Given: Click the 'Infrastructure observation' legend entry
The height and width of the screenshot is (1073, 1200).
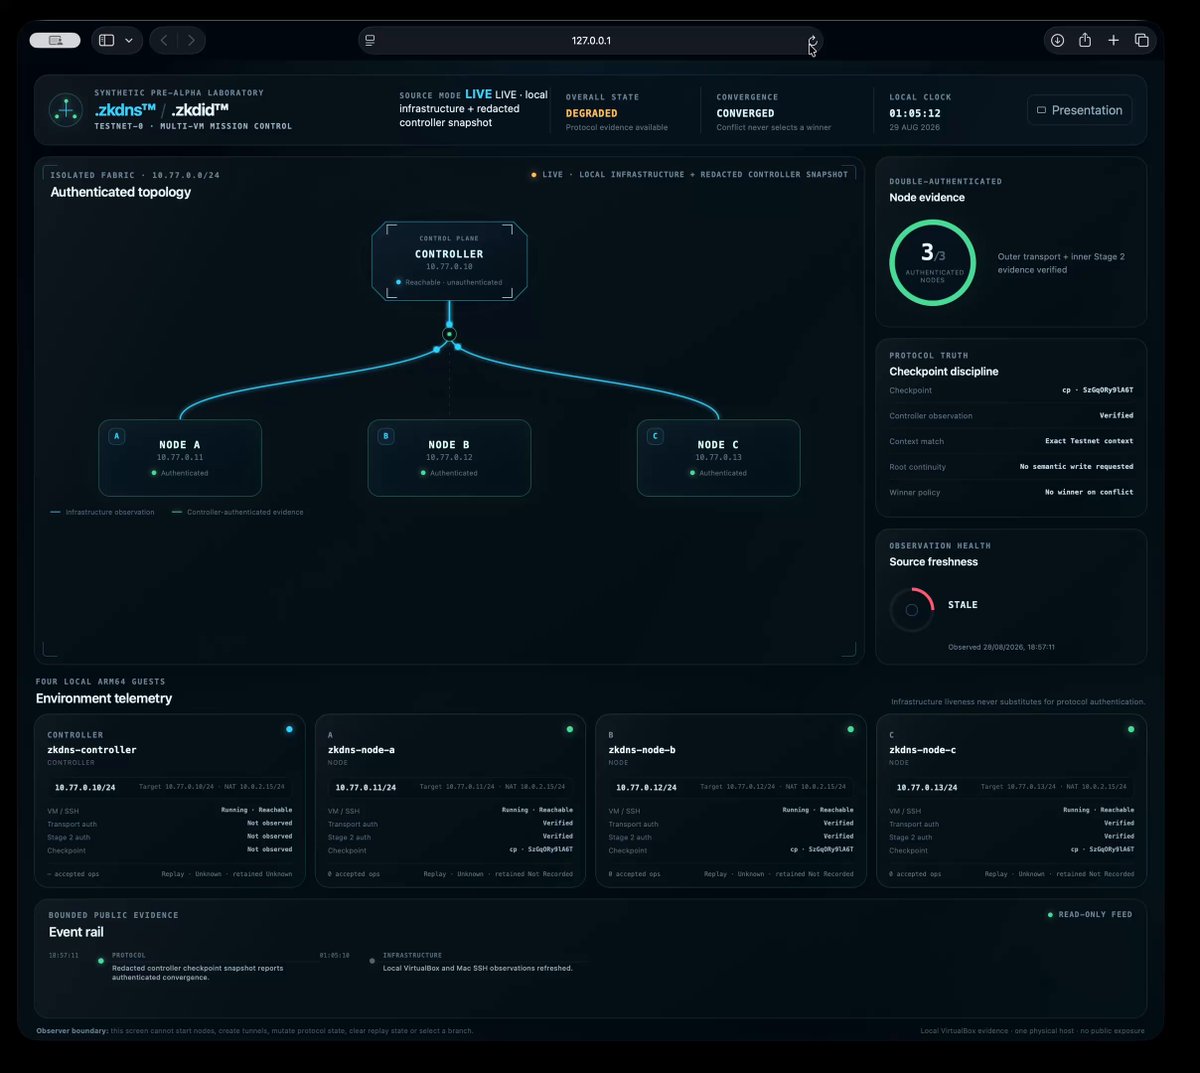Looking at the screenshot, I should click(103, 512).
